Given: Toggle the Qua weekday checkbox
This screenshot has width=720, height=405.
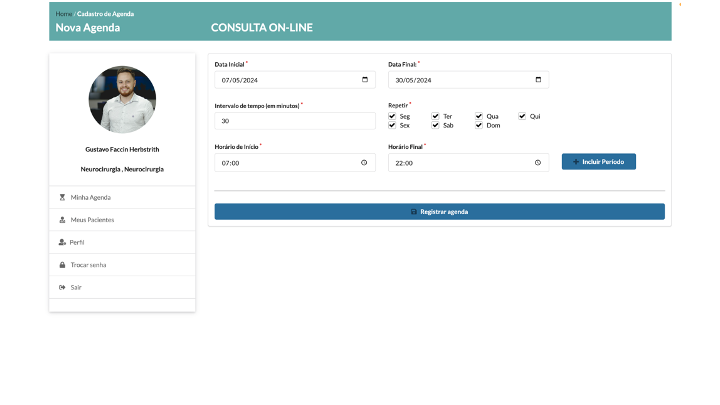Looking at the screenshot, I should 479,116.
